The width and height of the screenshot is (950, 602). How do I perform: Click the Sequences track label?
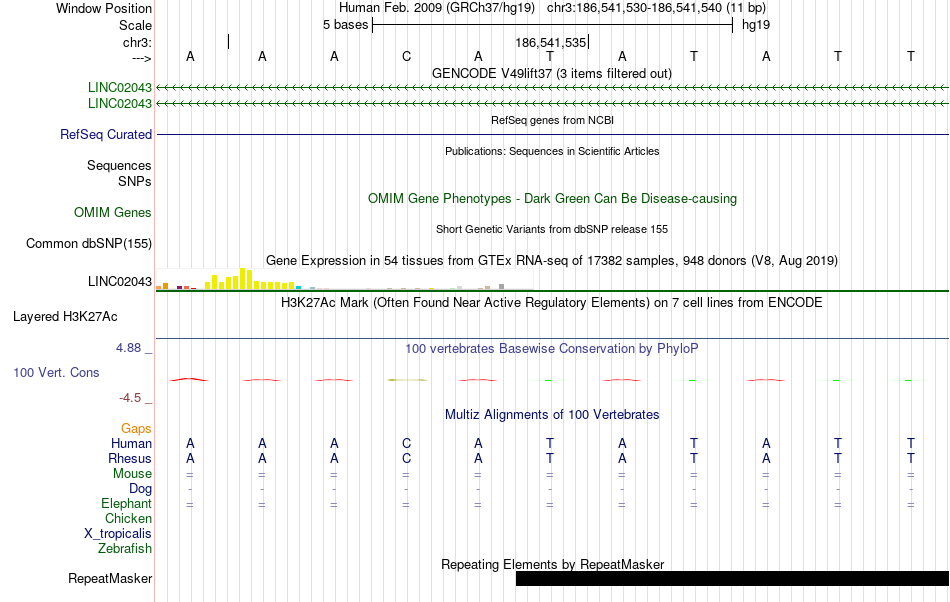(119, 165)
